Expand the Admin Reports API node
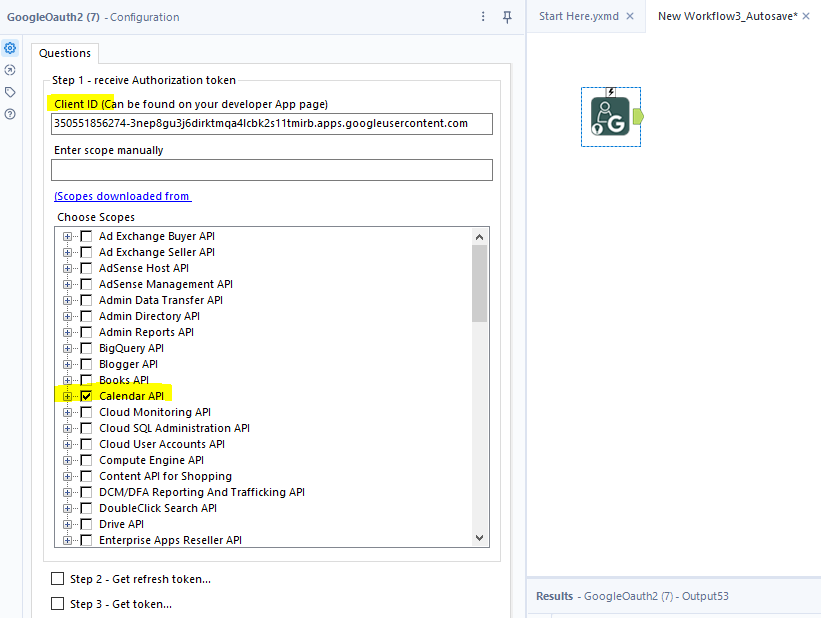This screenshot has width=821, height=618. 67,332
